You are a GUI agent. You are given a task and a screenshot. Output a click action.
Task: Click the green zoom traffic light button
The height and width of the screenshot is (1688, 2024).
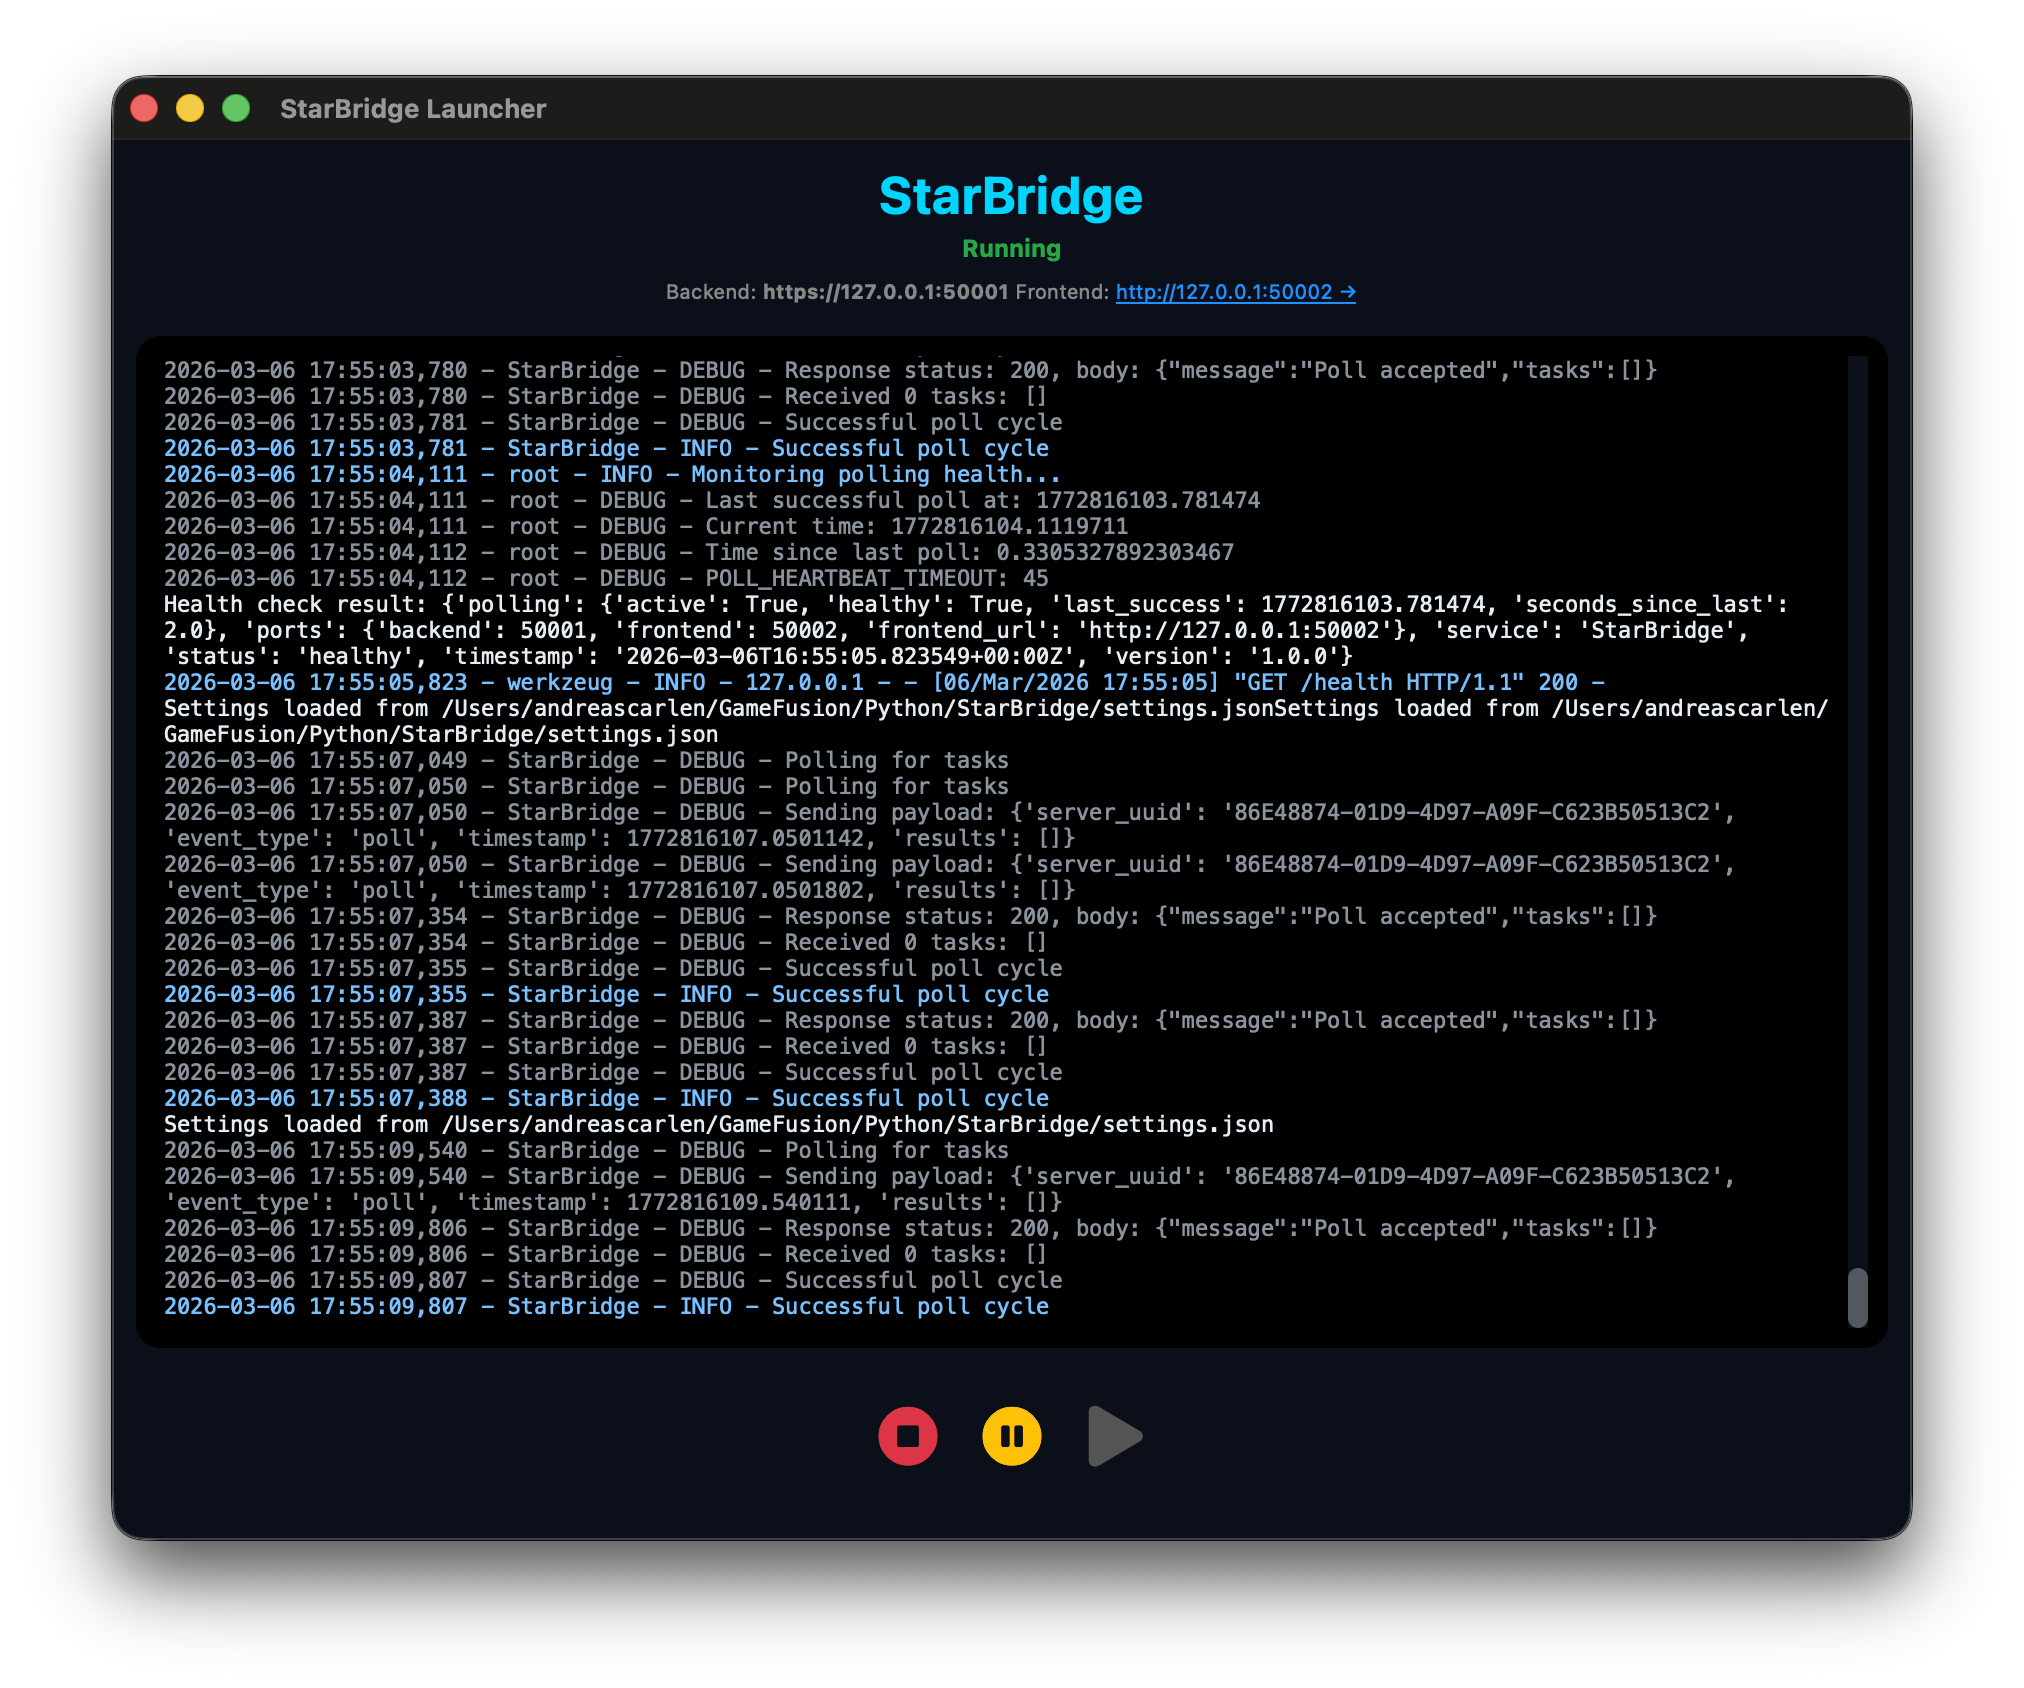pyautogui.click(x=236, y=107)
